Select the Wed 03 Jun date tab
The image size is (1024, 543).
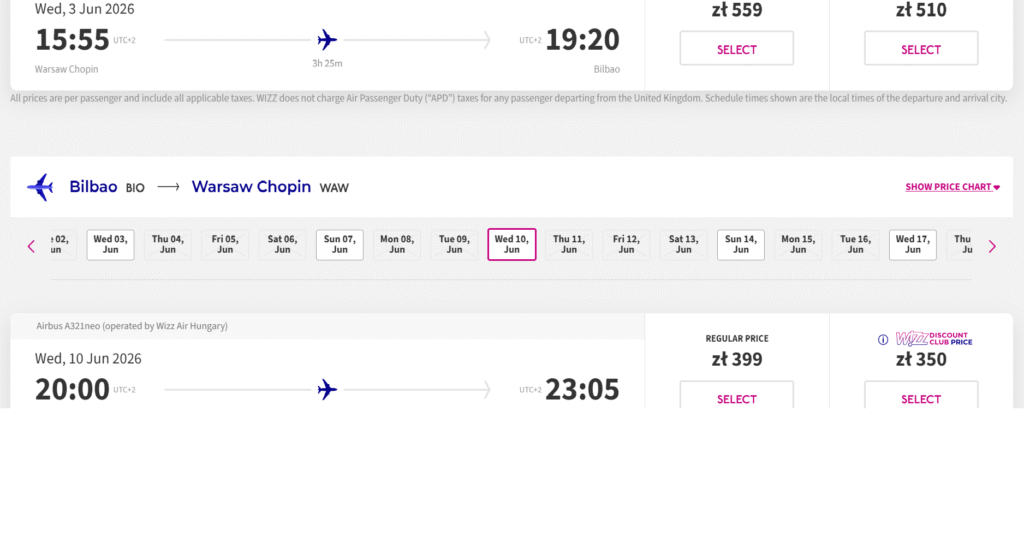click(110, 245)
